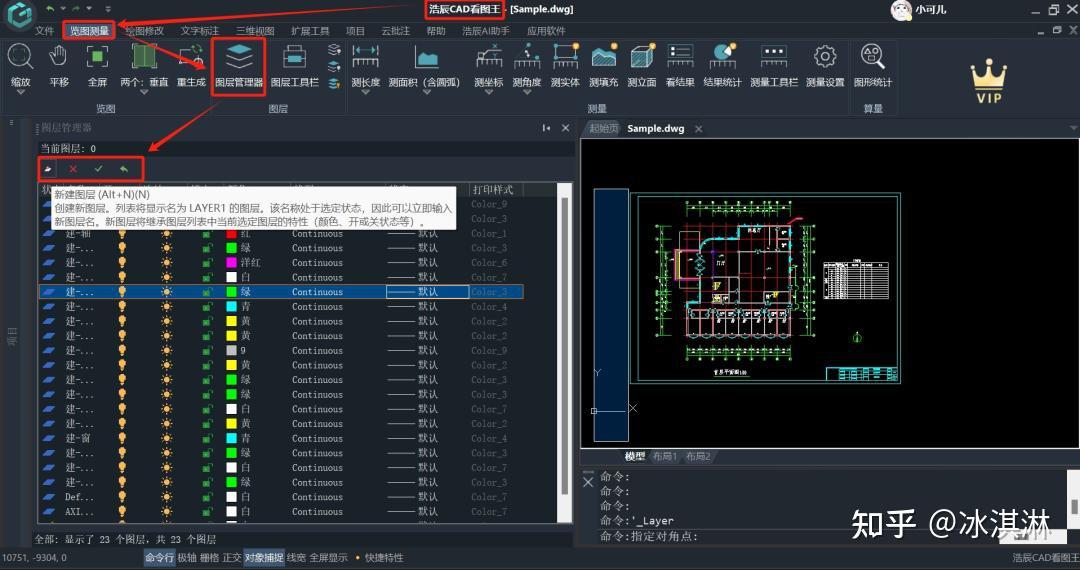Expand the dropdown arrow under 两个:垂直
This screenshot has height=570, width=1080.
144,92
